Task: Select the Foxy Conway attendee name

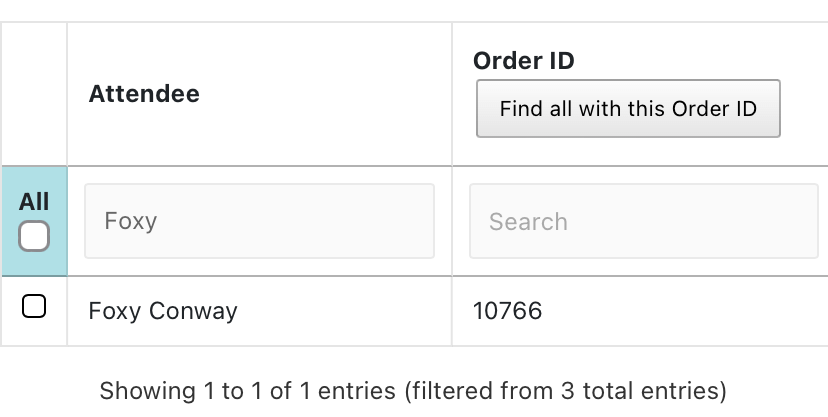Action: coord(163,311)
